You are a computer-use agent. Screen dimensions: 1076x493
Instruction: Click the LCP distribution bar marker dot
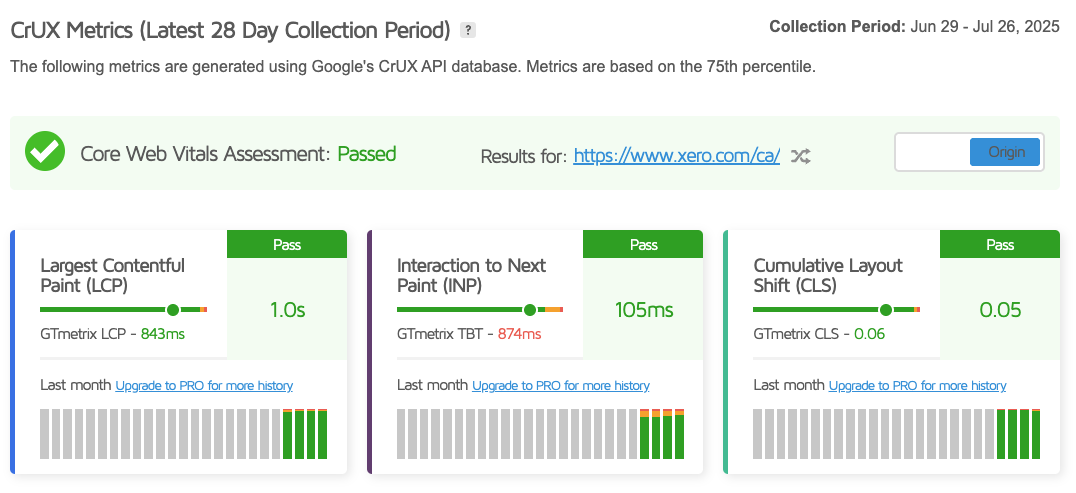point(173,310)
